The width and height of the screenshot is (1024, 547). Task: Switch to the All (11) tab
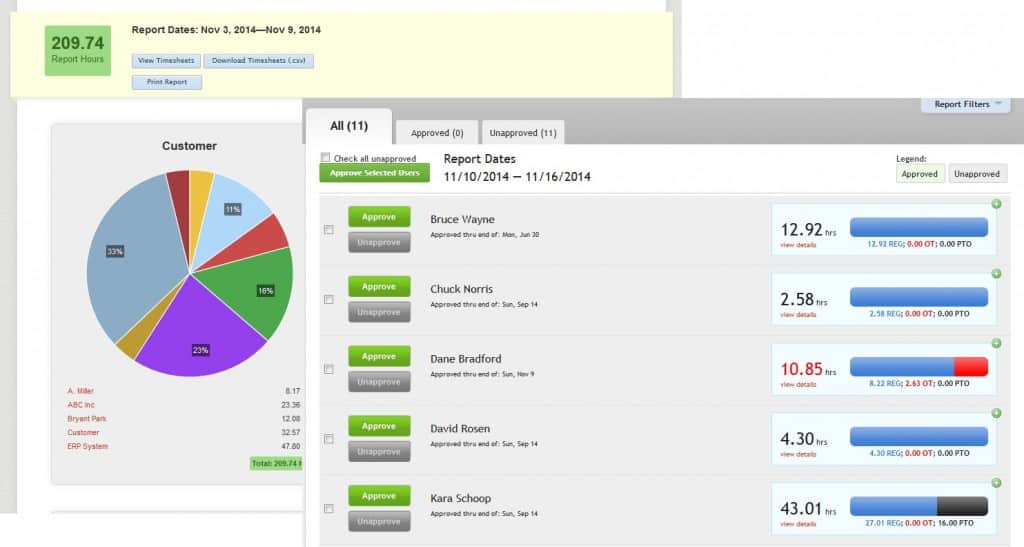[349, 126]
